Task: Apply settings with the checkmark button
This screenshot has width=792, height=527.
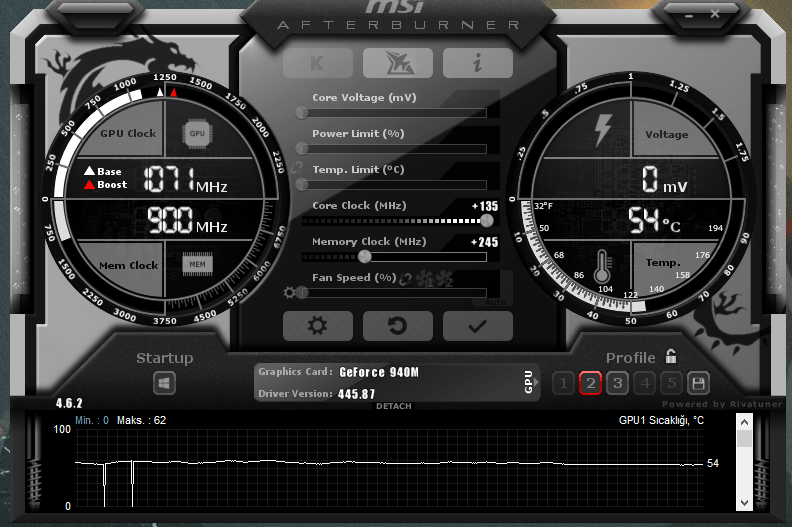Action: [478, 326]
